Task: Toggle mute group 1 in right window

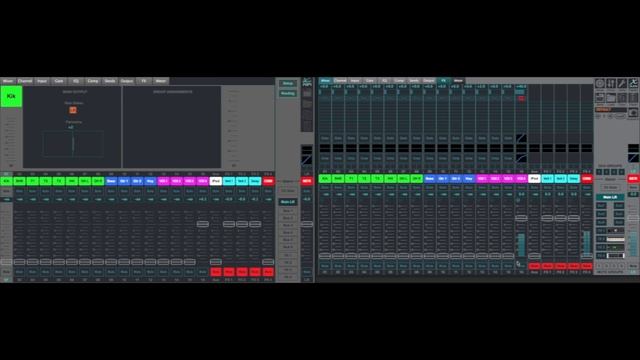Action: pyautogui.click(x=599, y=266)
